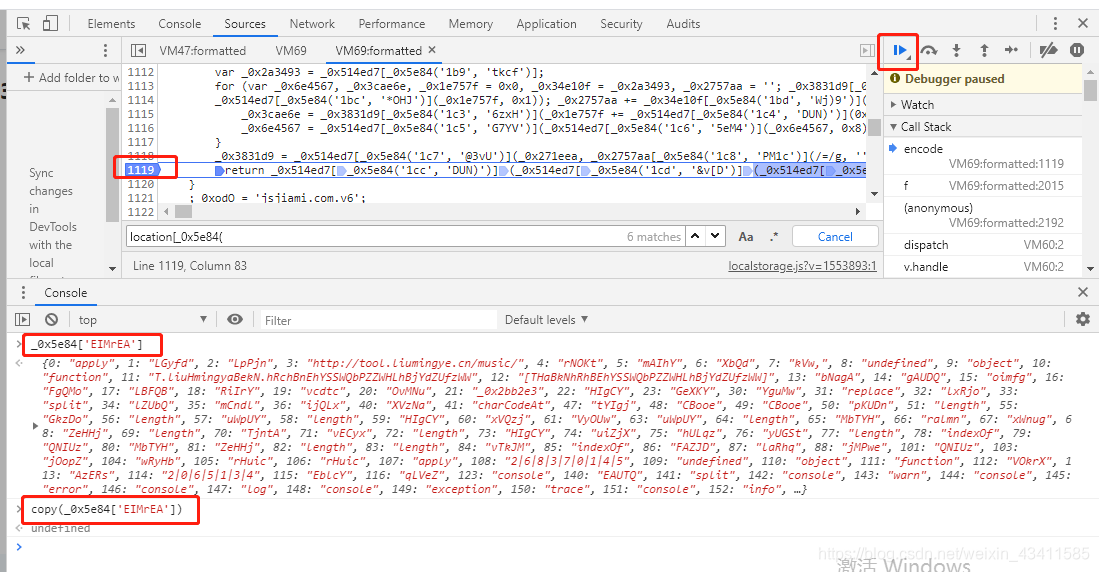This screenshot has width=1099, height=572.
Task: Clear the console
Action: click(51, 320)
